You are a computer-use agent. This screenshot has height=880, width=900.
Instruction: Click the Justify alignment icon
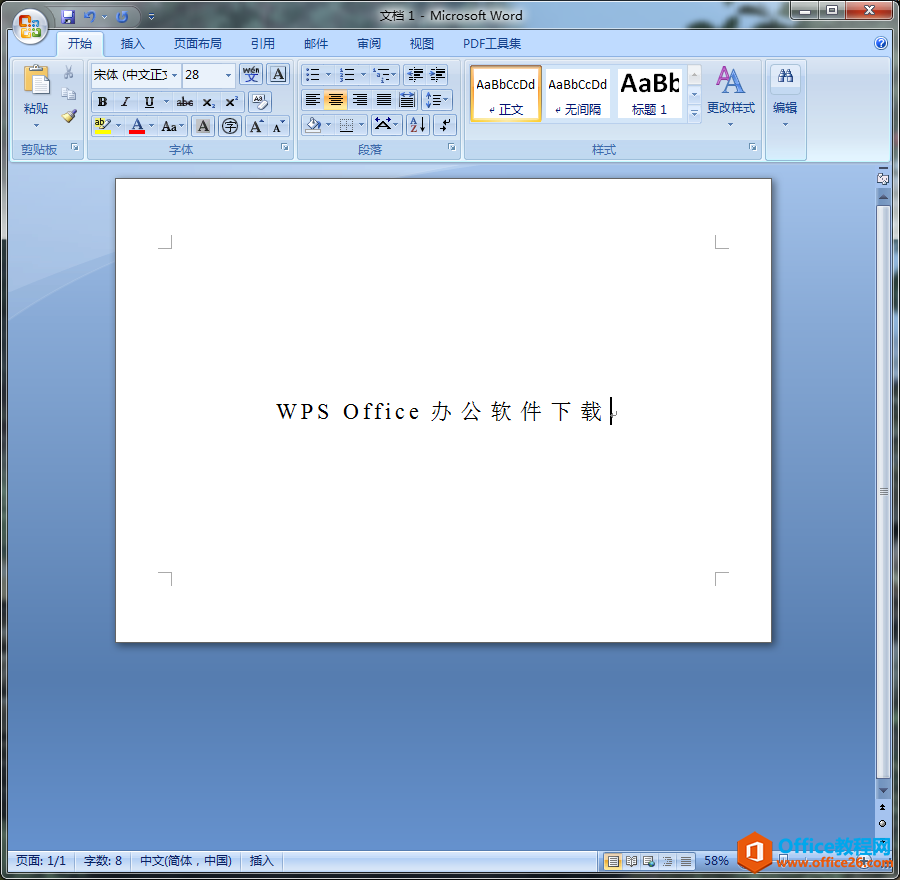[383, 100]
